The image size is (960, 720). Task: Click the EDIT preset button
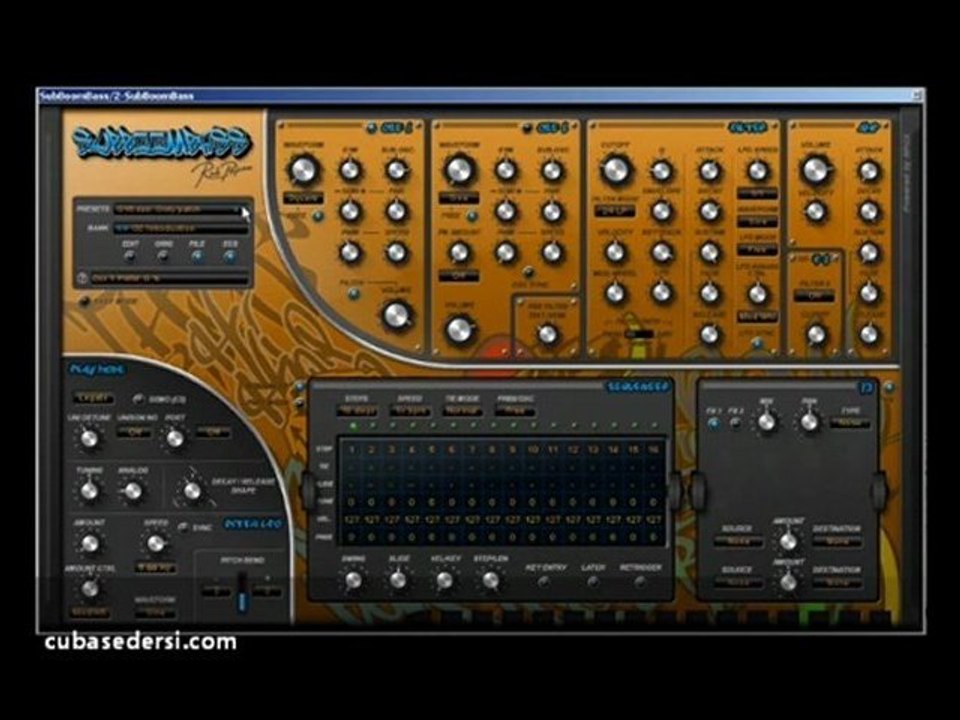pyautogui.click(x=129, y=257)
